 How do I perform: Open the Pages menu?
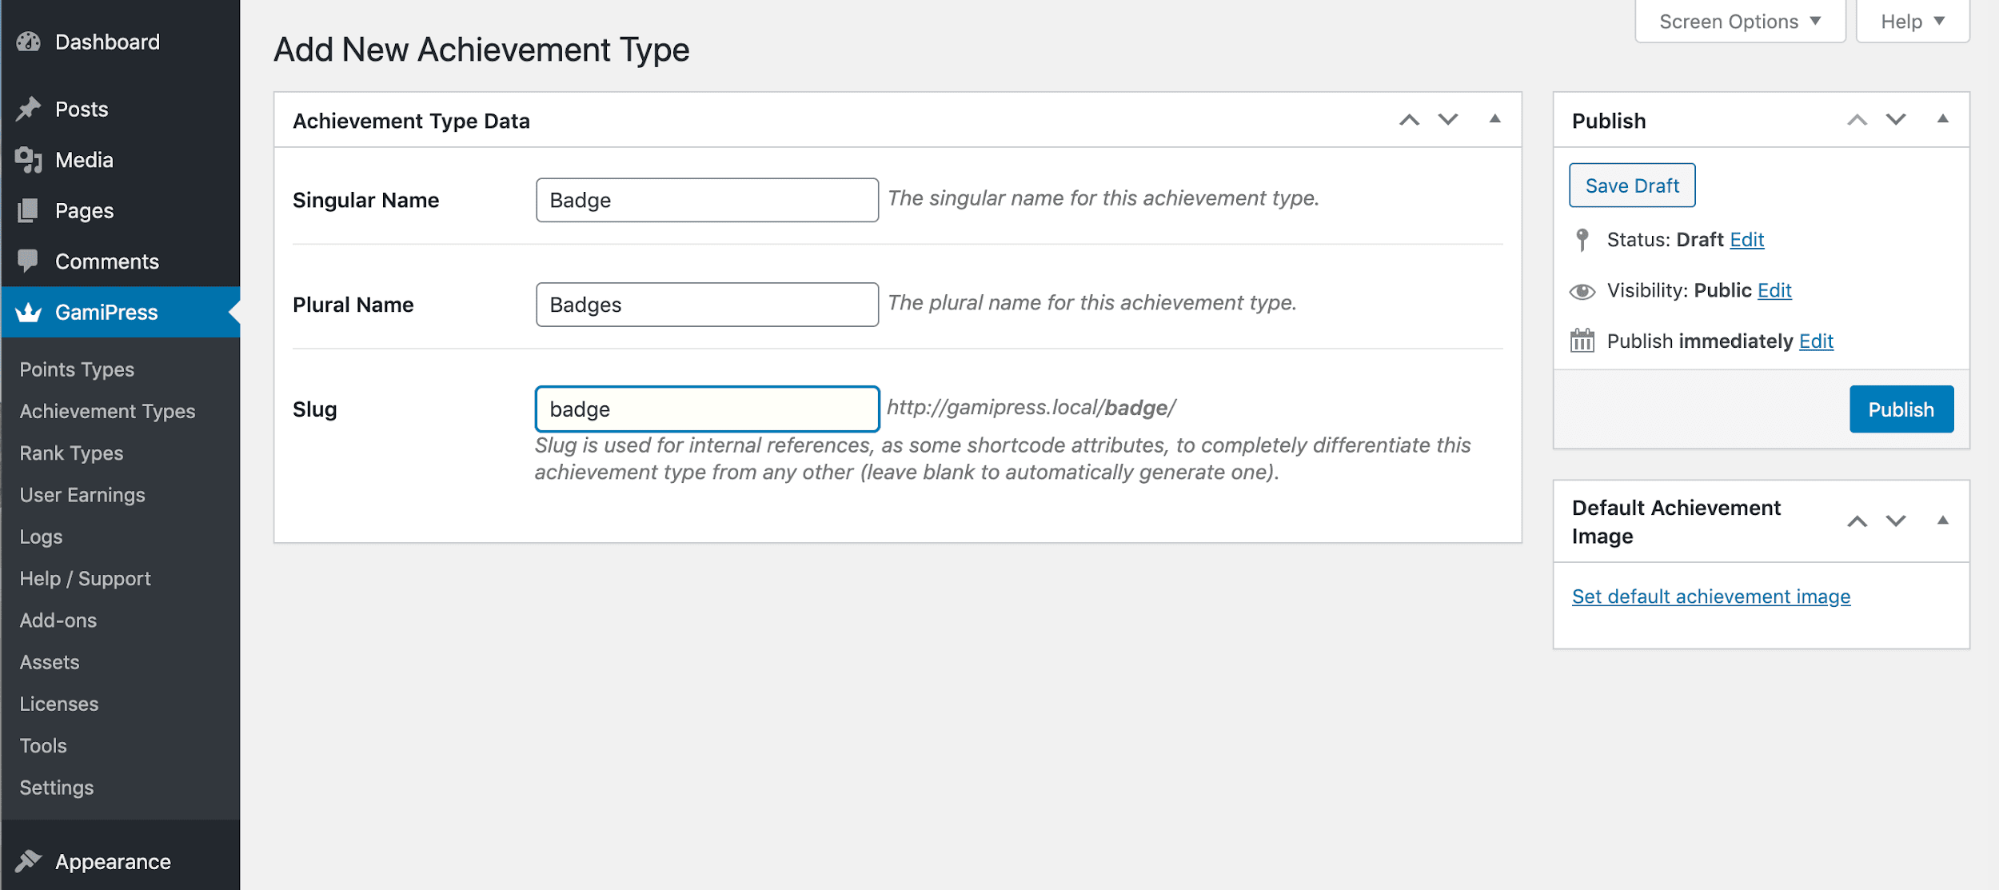(x=120, y=211)
